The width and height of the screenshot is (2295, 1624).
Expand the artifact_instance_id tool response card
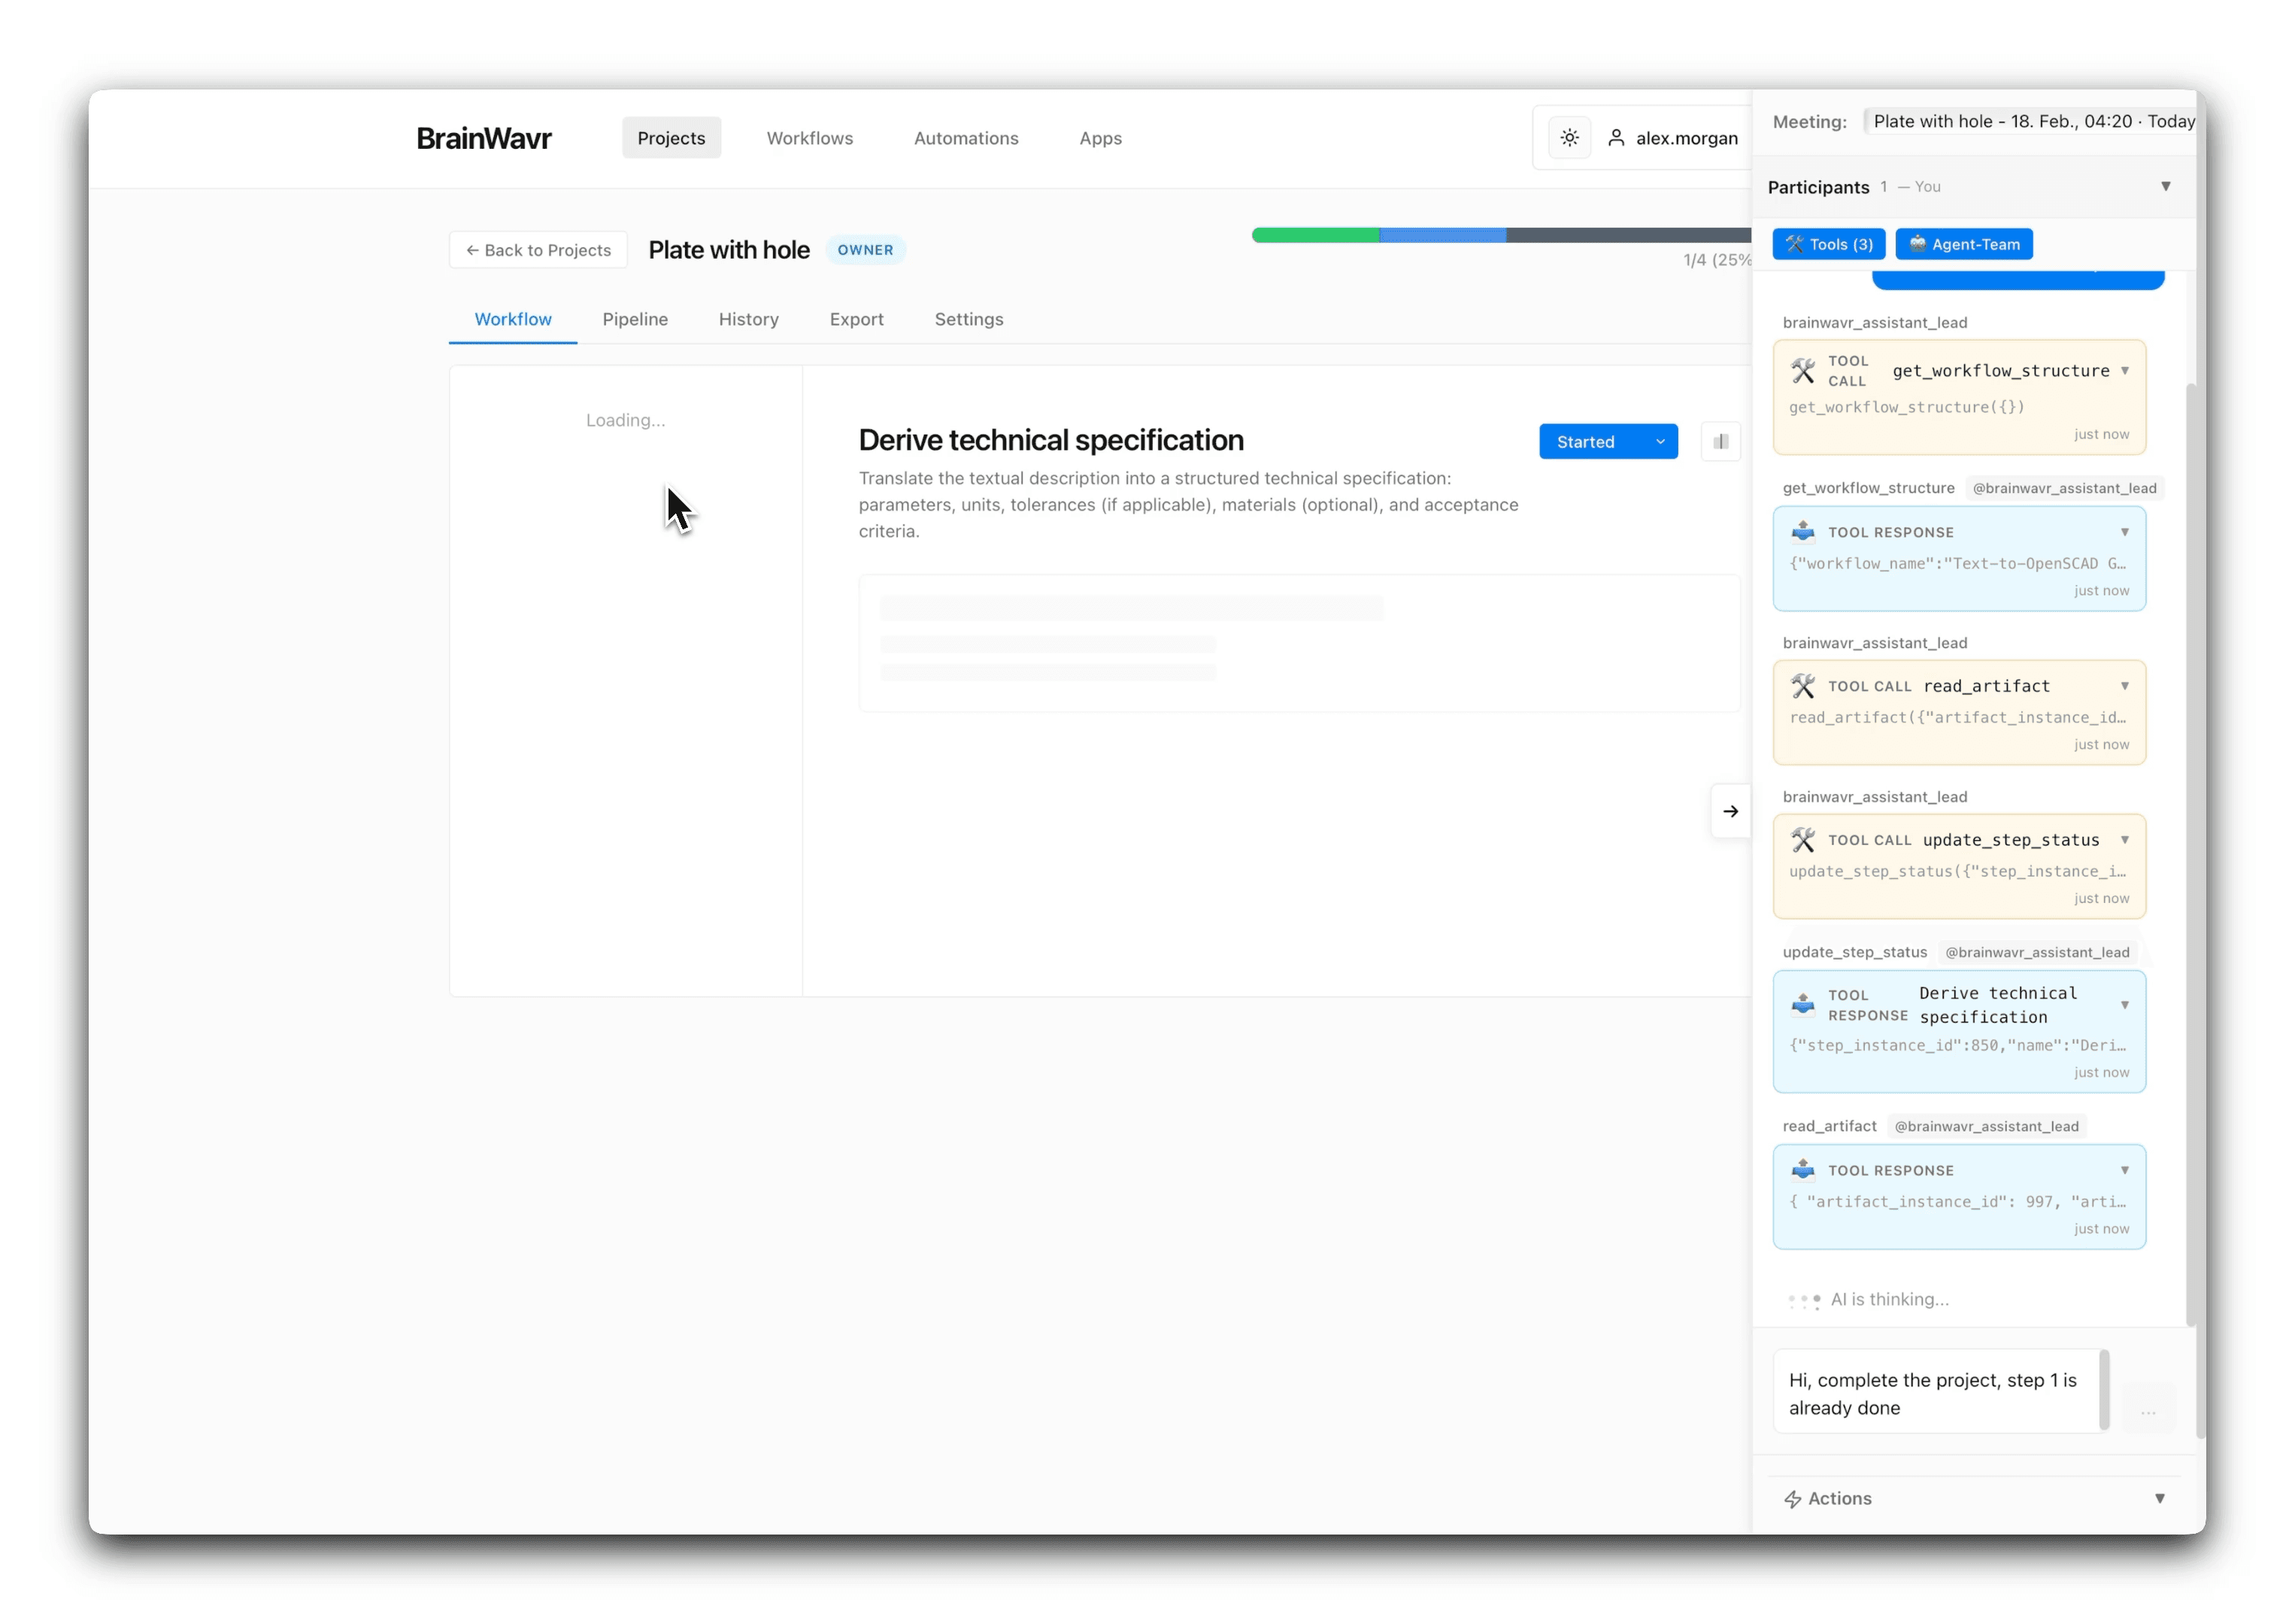2124,1170
